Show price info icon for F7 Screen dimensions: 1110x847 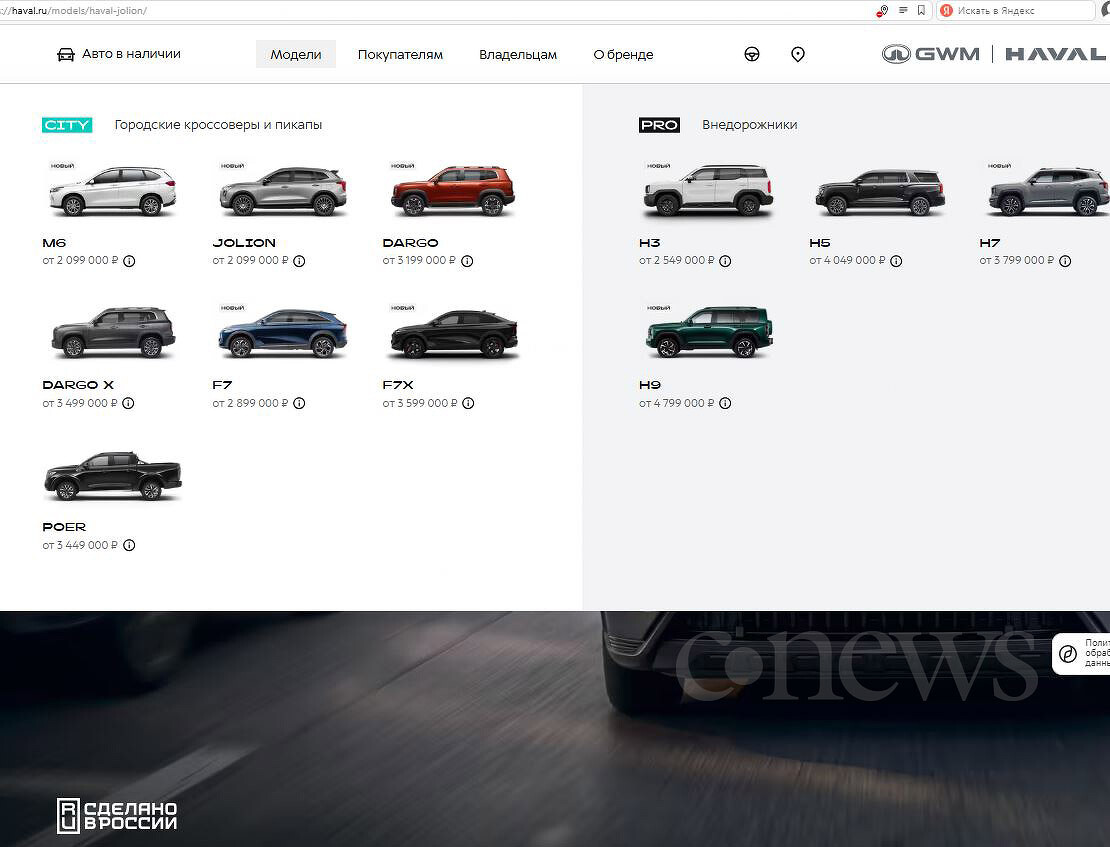tap(299, 403)
